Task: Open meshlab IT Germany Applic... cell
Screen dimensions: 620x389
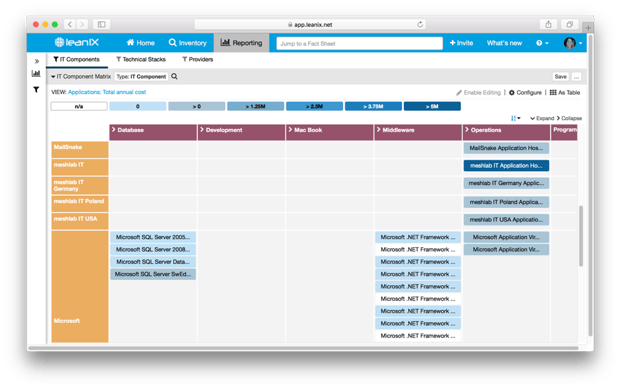Action: [506, 183]
